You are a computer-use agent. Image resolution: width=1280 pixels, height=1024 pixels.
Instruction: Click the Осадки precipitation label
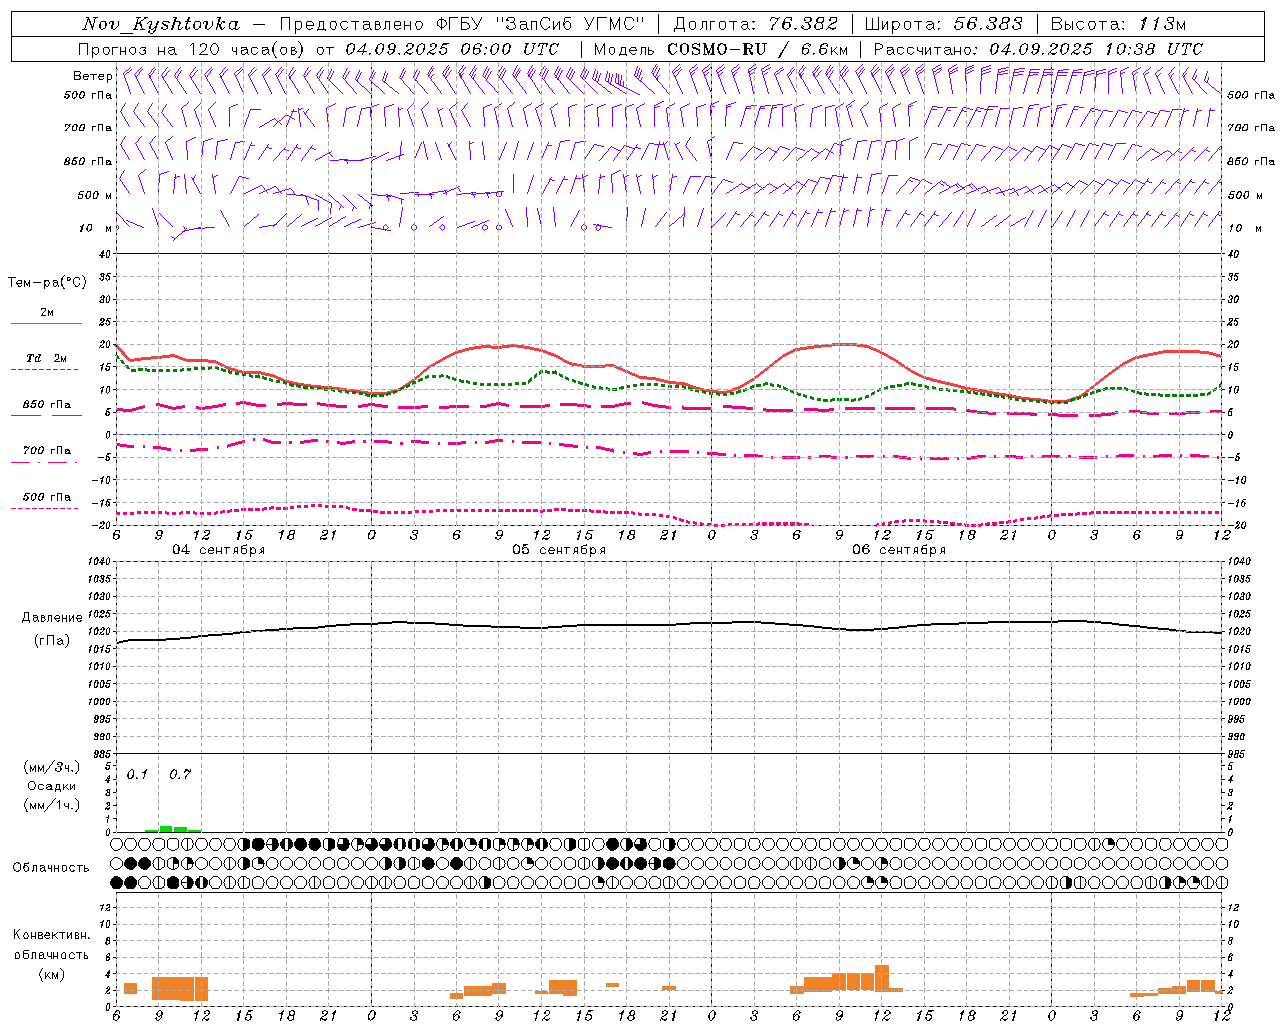click(52, 786)
